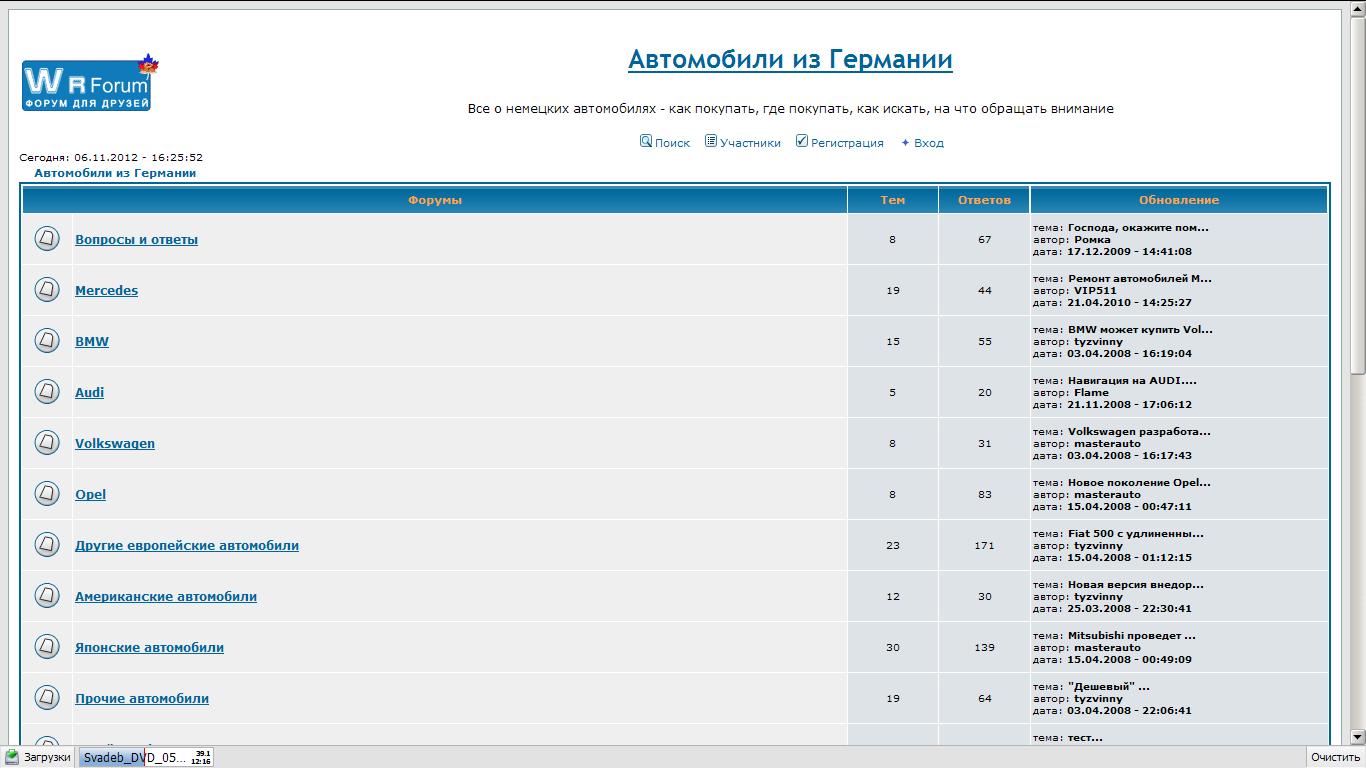Open latest topic Новое поколение Opel...
This screenshot has width=1366, height=768.
pos(1139,482)
